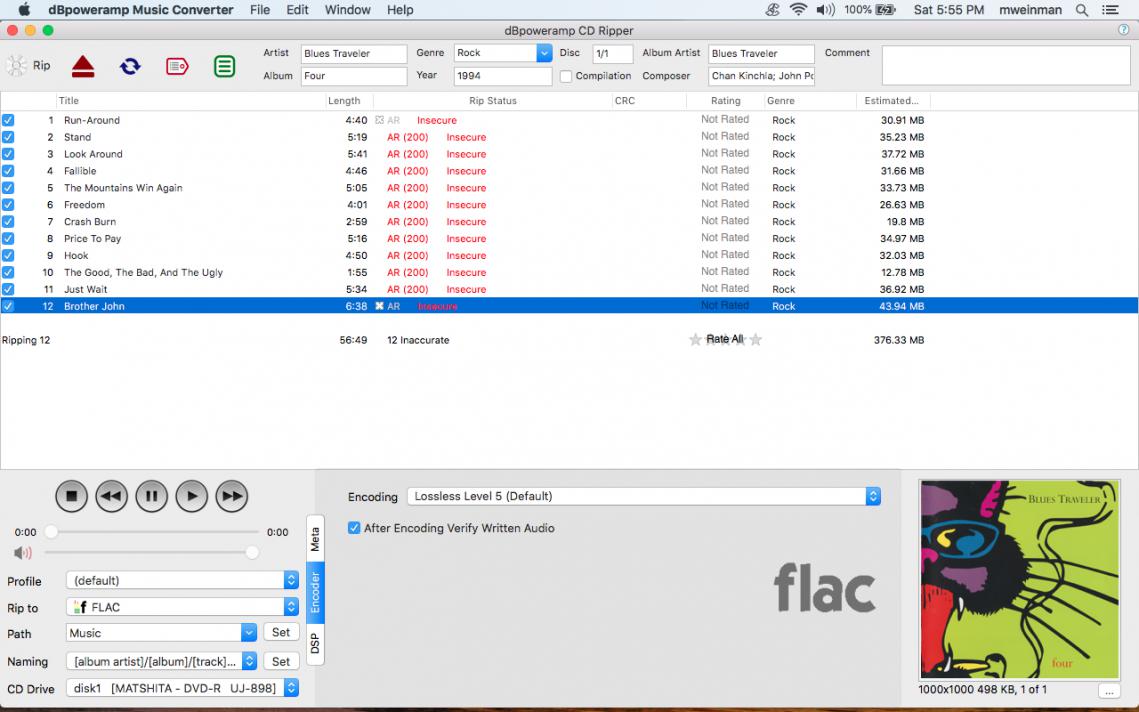Uncheck the Run-Around track checkbox
The height and width of the screenshot is (712, 1139).
(8, 120)
